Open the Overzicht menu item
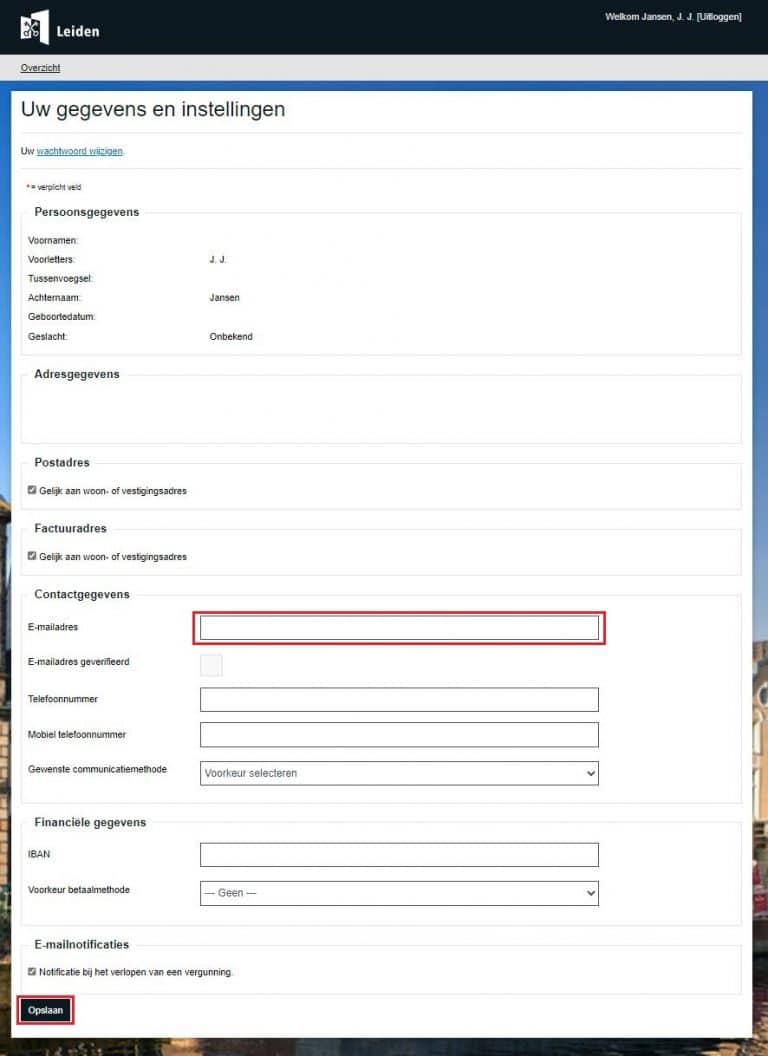Viewport: 768px width, 1056px height. pyautogui.click(x=40, y=68)
